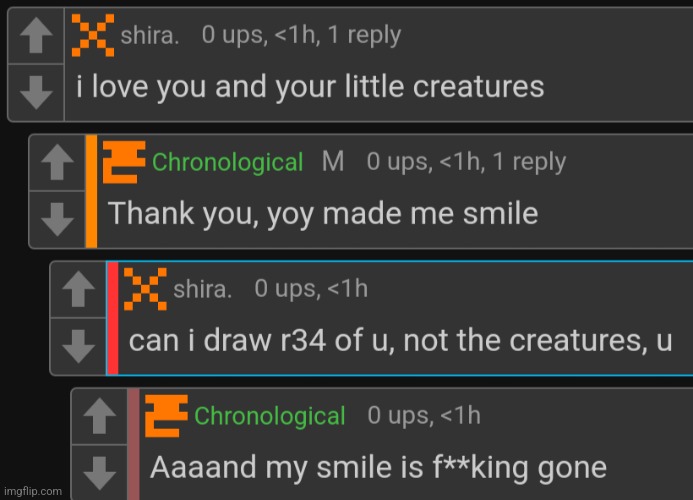Click the red bar on shira's reply
The image size is (693, 500).
[112, 318]
